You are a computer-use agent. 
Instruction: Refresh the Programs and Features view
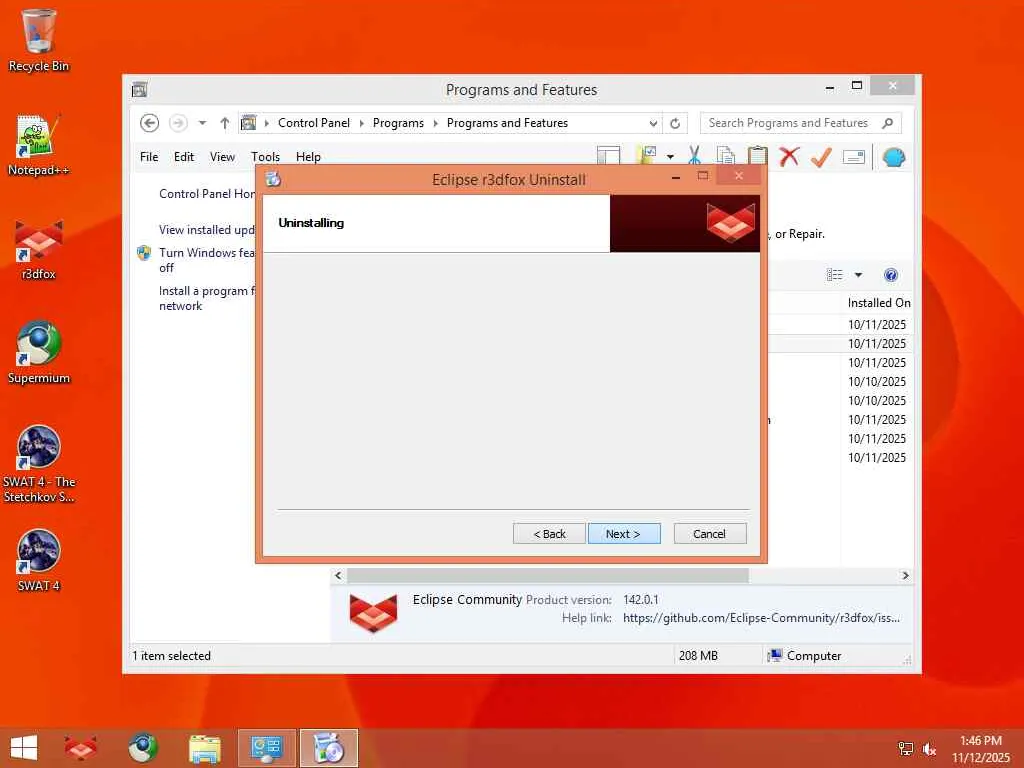point(675,123)
